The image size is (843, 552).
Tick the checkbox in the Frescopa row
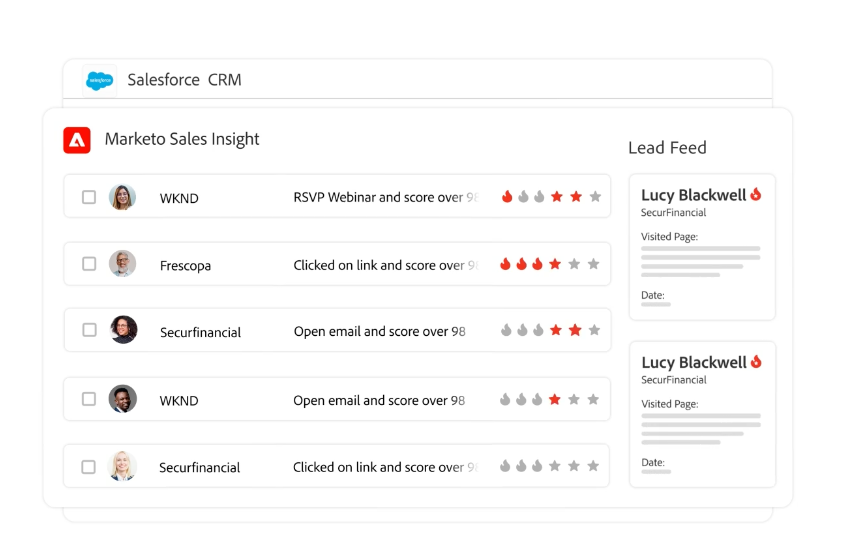point(89,264)
